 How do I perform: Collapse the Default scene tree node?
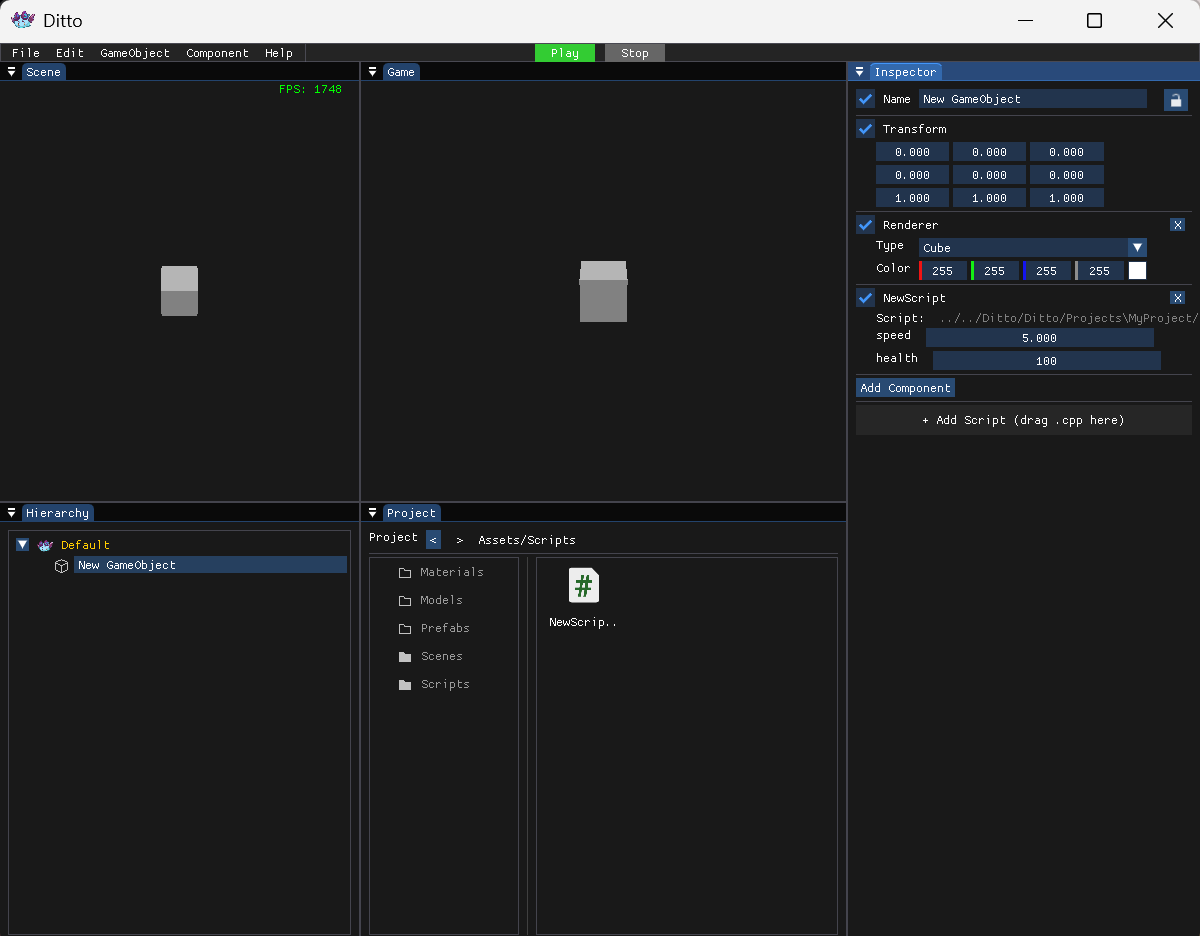click(x=23, y=545)
